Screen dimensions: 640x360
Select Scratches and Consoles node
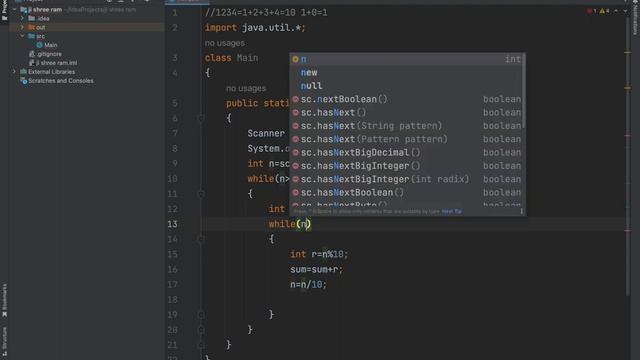[60, 81]
